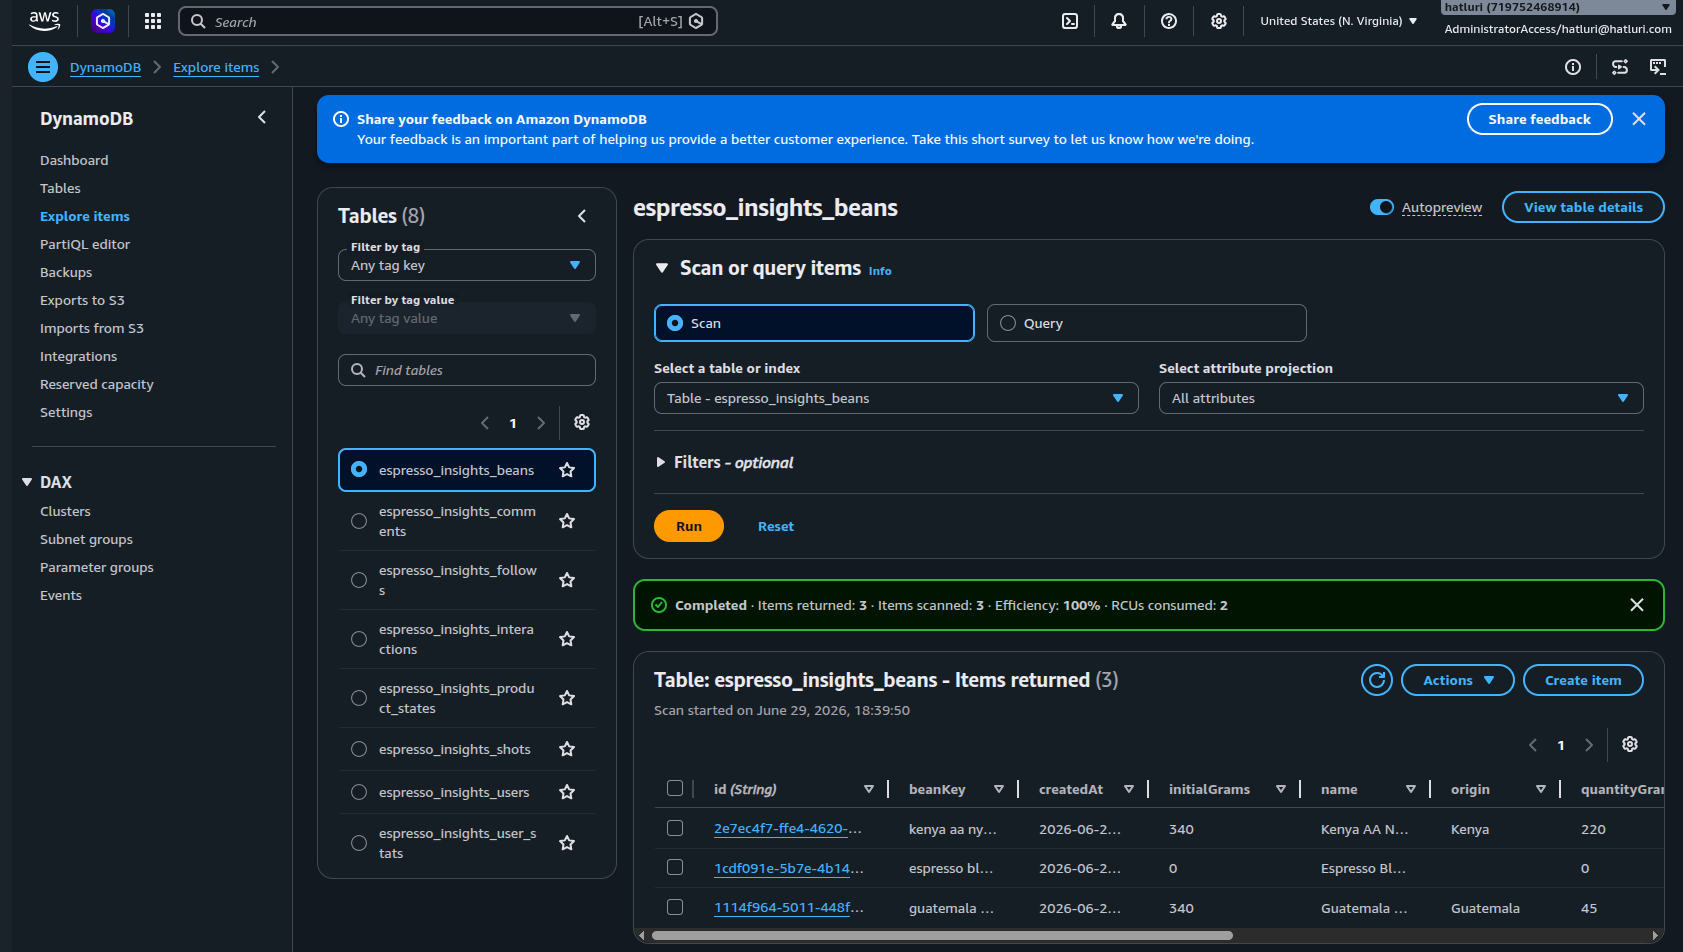Focus the top AWS Search box
This screenshot has height=952, width=1683.
(x=448, y=21)
